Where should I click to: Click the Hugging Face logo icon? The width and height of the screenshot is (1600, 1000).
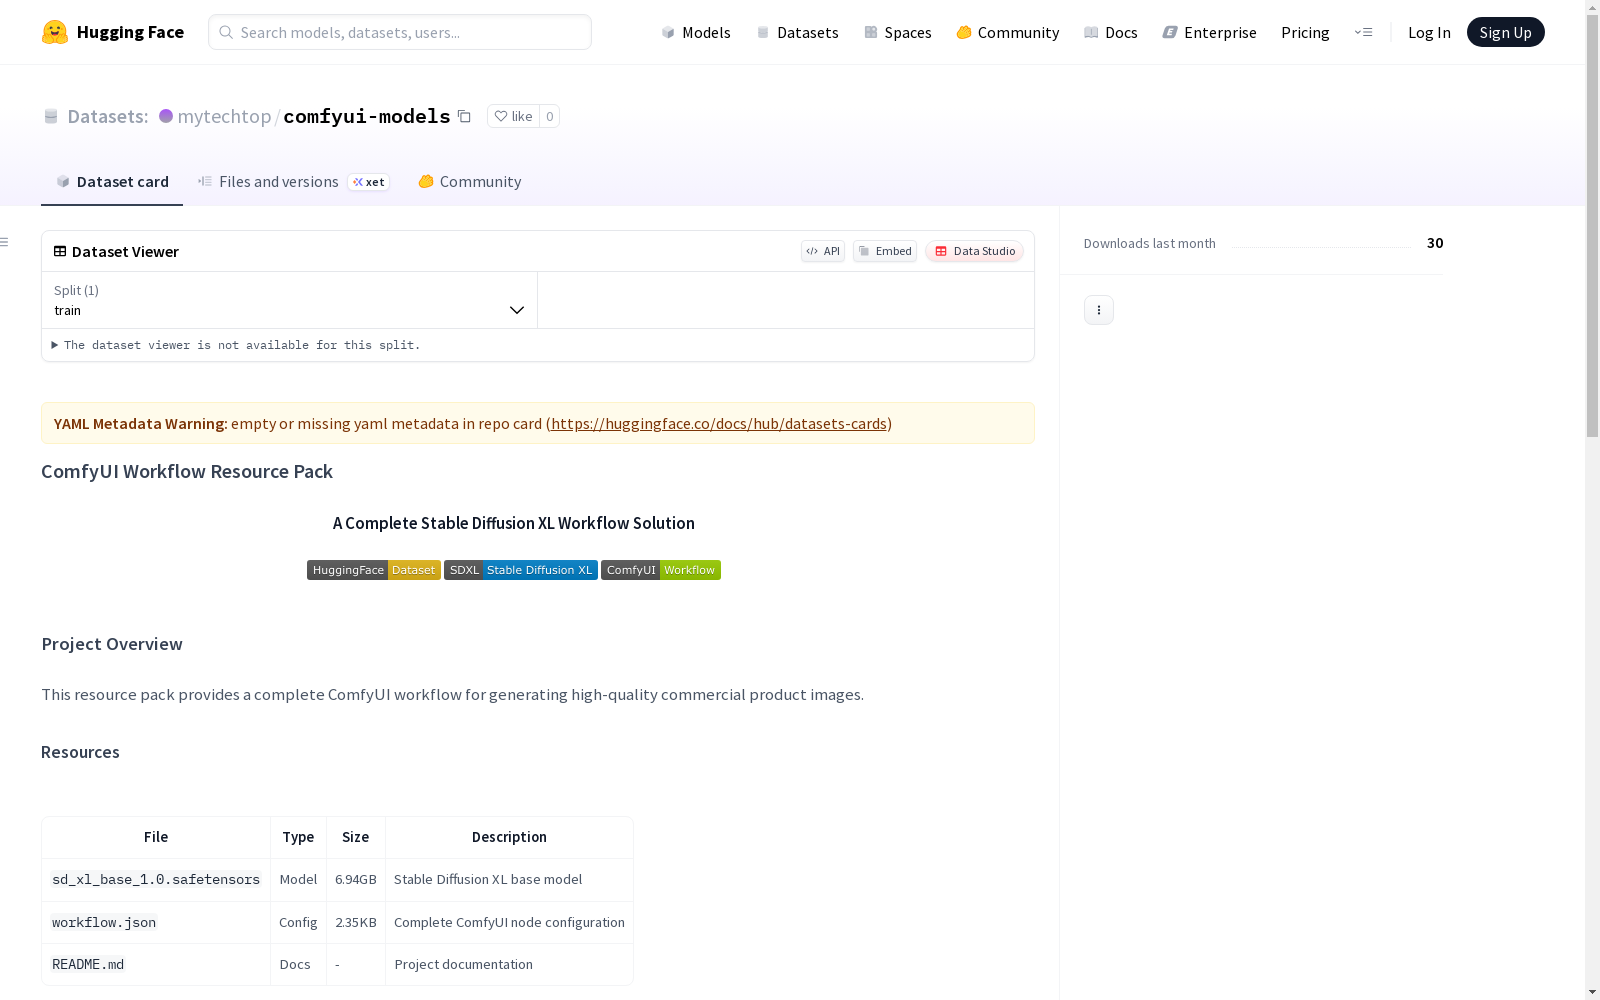point(55,32)
